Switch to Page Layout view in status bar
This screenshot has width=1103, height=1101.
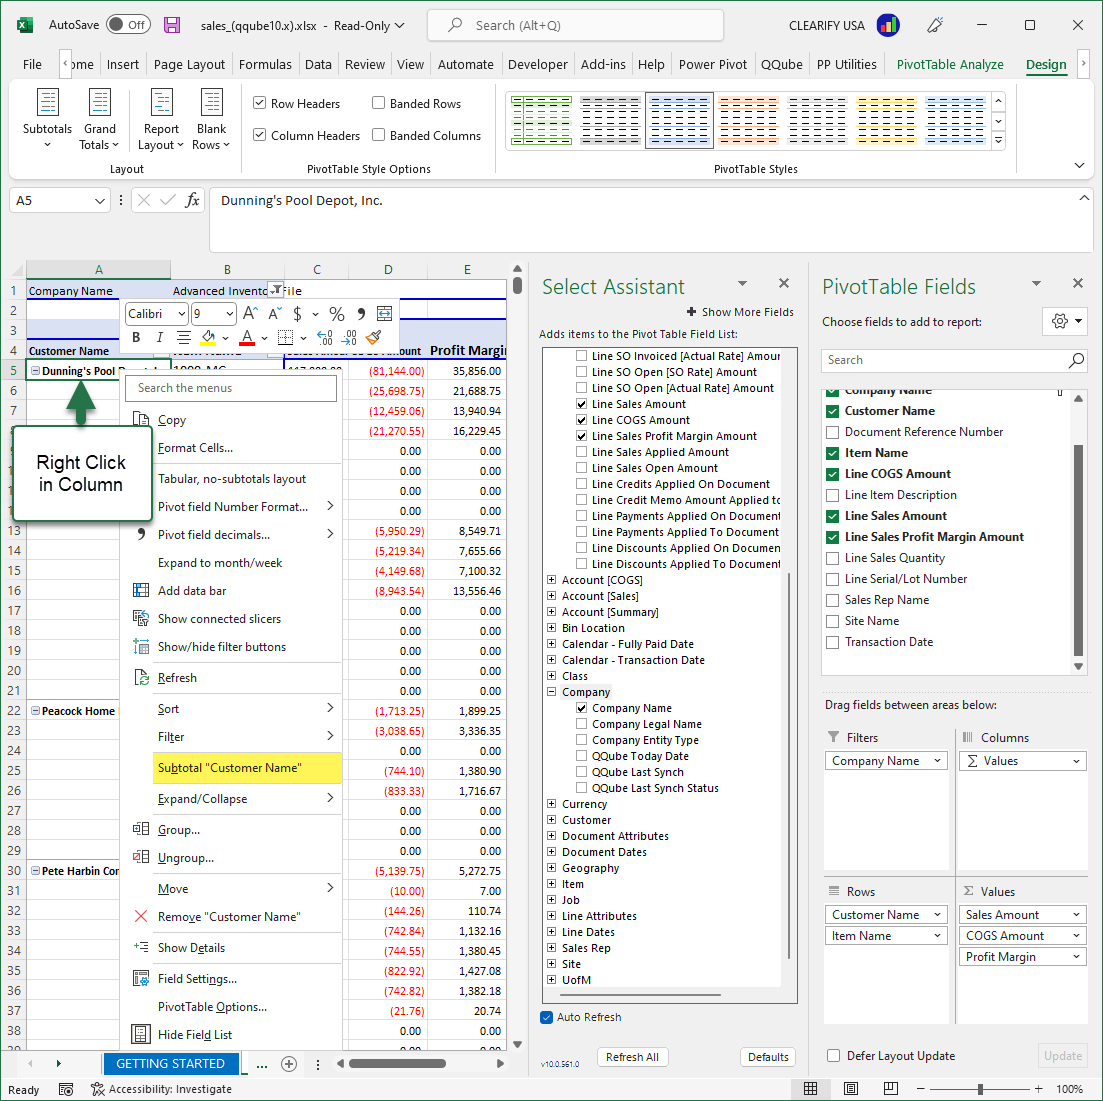tap(850, 1088)
